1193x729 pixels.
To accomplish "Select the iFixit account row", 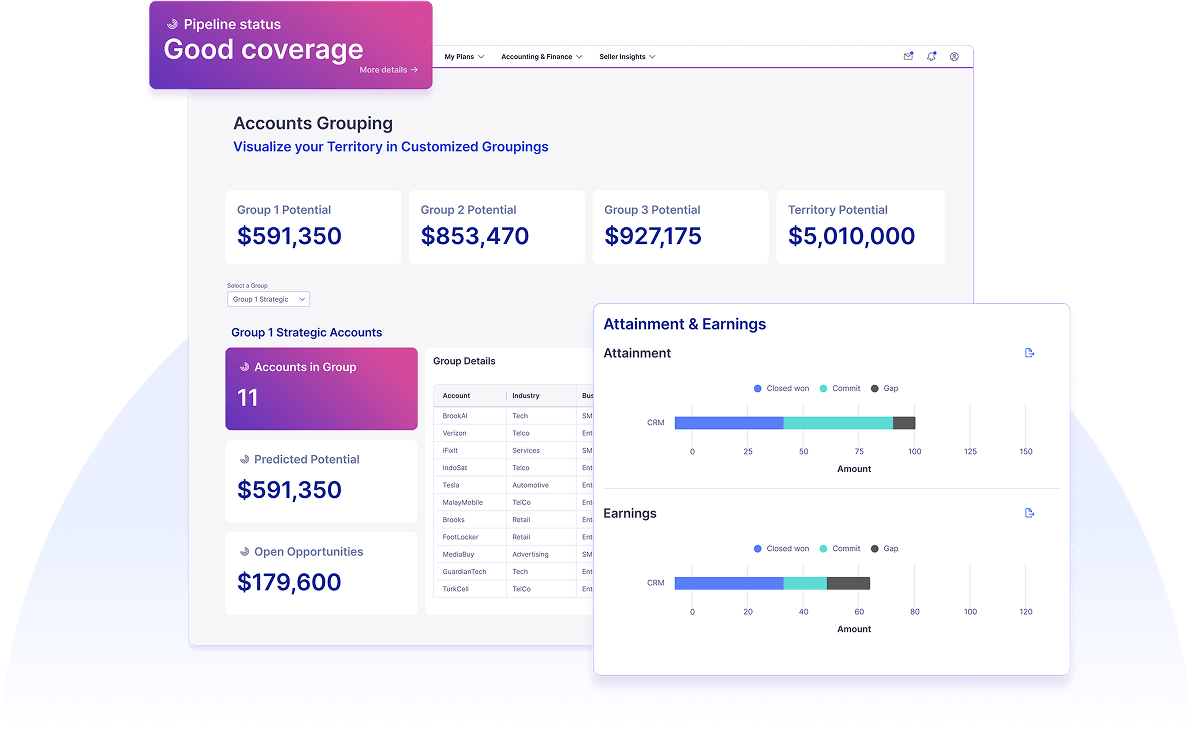I will [x=513, y=450].
